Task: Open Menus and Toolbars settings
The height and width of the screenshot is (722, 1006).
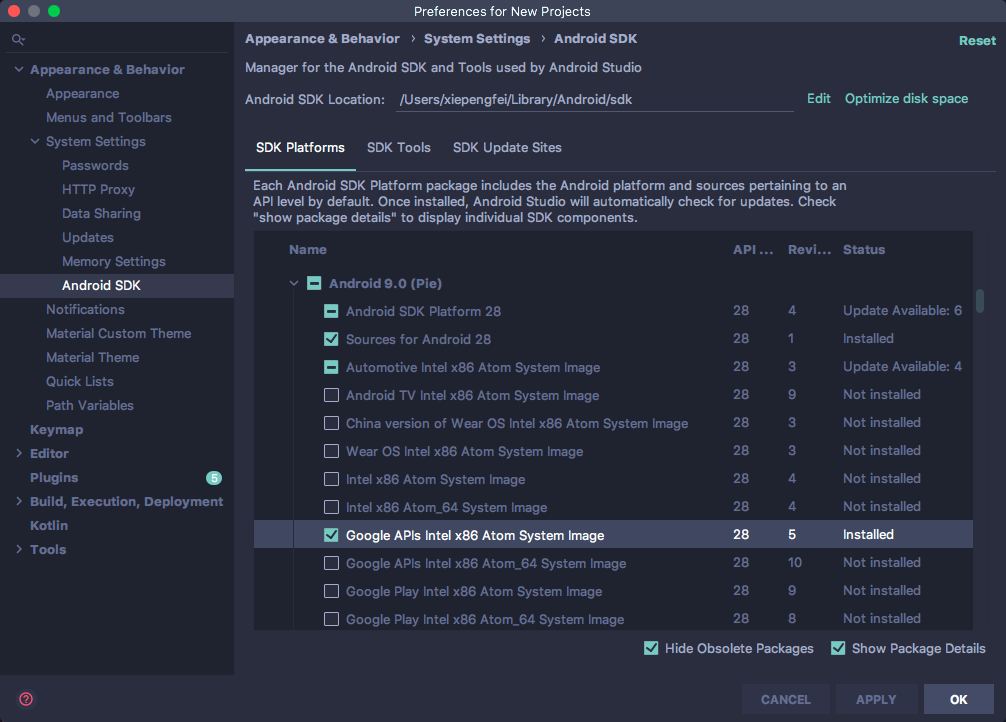Action: coord(109,117)
